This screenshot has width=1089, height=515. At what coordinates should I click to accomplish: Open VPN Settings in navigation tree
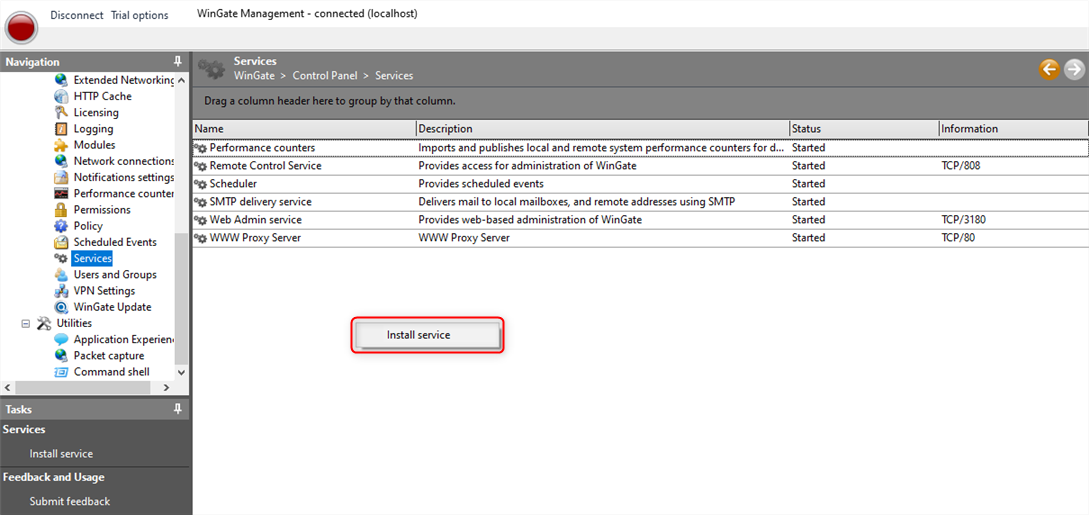tap(104, 291)
